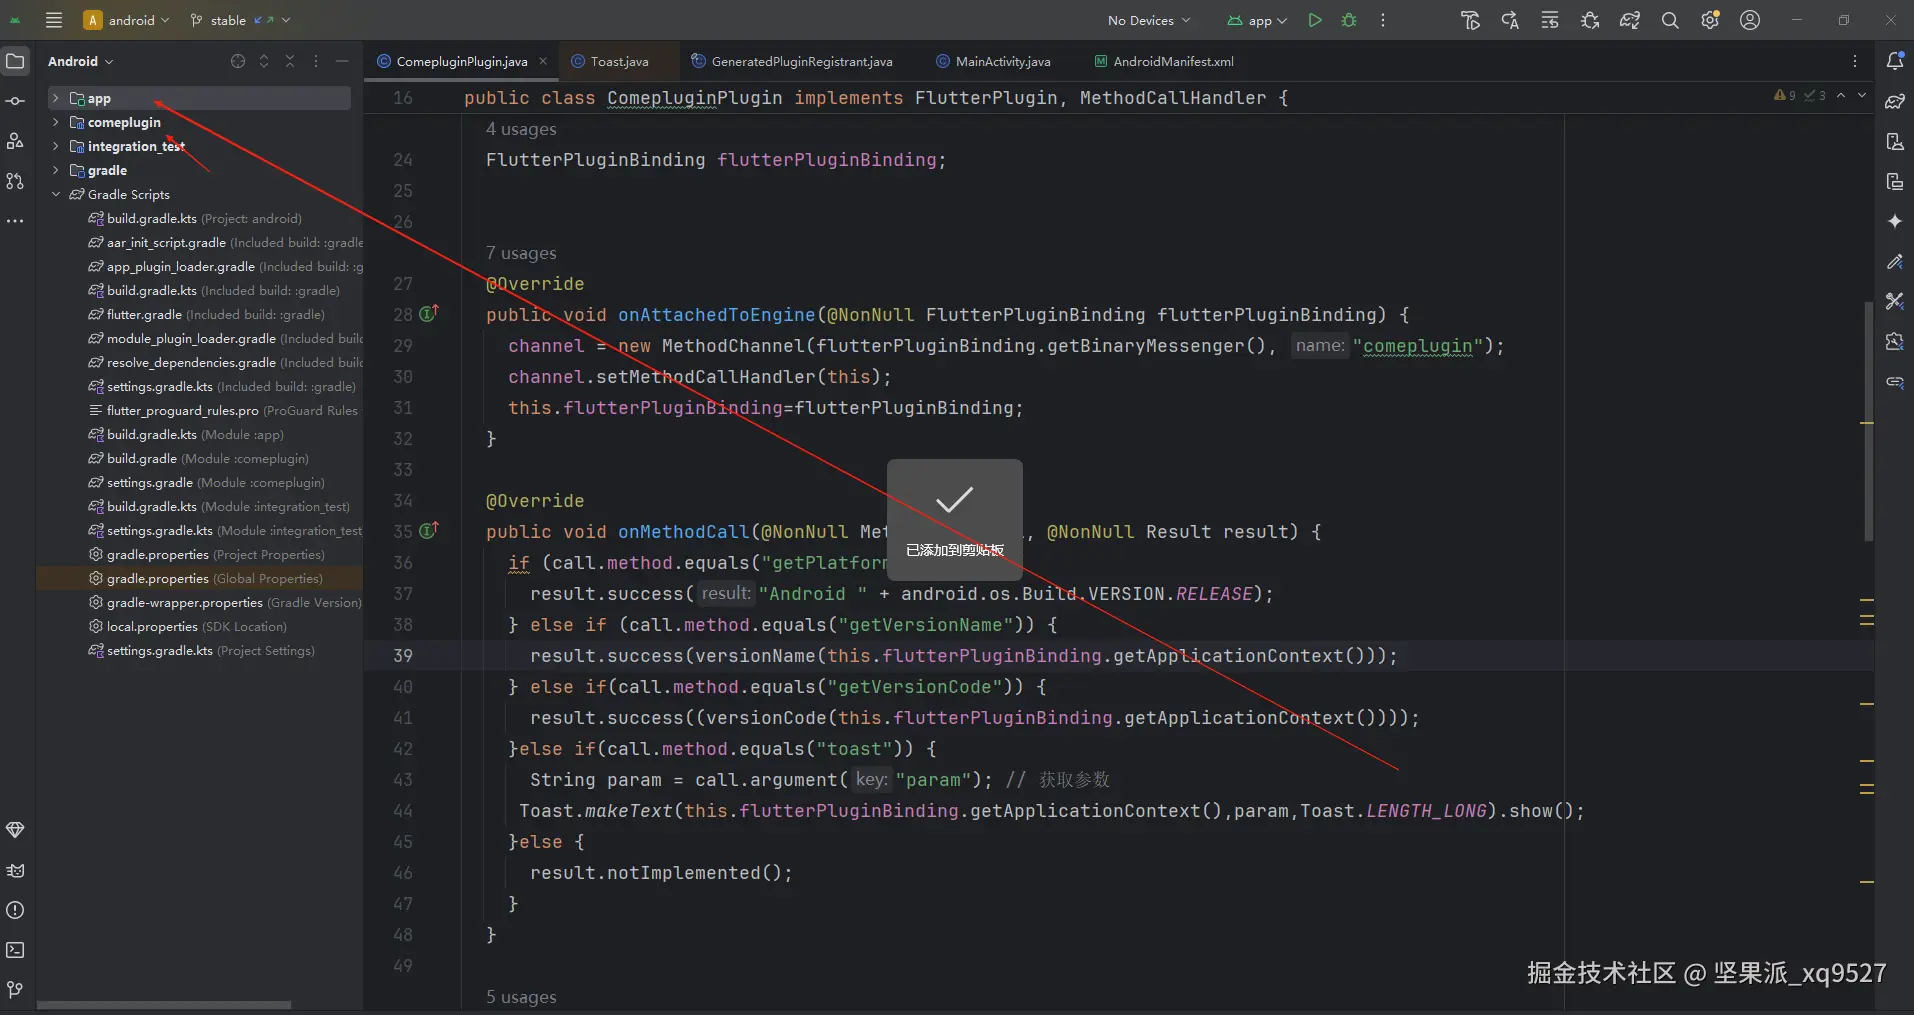Click the "7 usages" inlay hint

click(x=521, y=253)
